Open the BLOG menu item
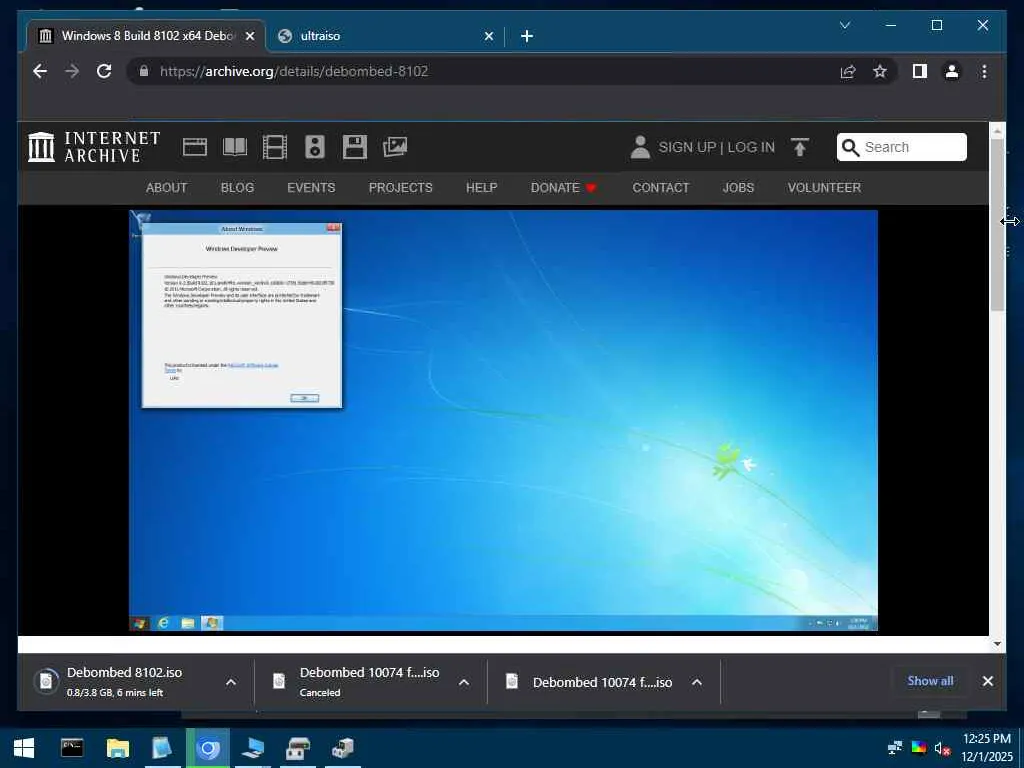This screenshot has height=768, width=1024. [237, 187]
